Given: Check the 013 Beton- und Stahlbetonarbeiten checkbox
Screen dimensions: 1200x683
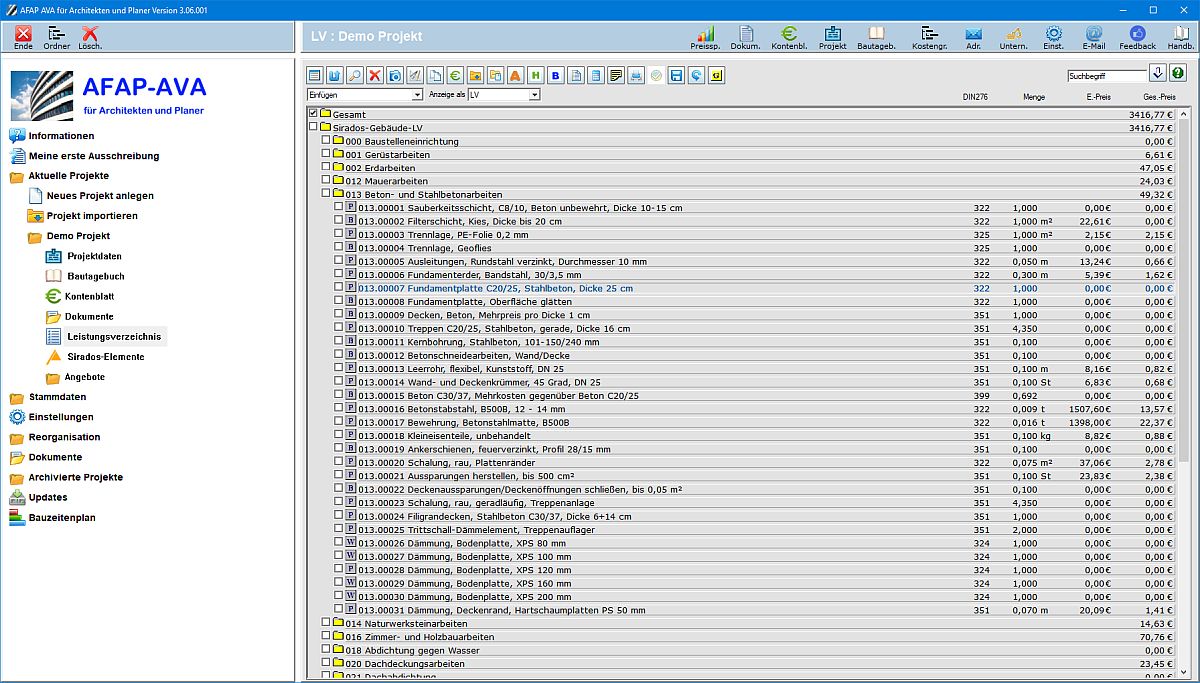Looking at the screenshot, I should [325, 194].
